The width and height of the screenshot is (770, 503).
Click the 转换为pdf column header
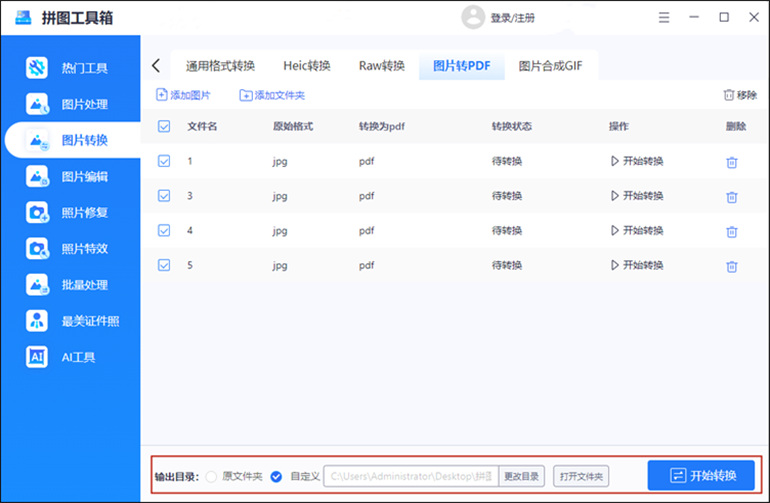click(382, 127)
